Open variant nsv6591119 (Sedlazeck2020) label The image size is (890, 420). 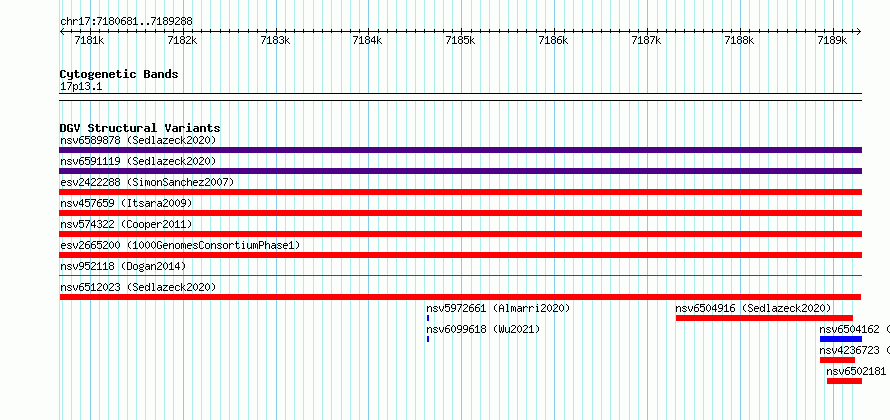tap(138, 161)
